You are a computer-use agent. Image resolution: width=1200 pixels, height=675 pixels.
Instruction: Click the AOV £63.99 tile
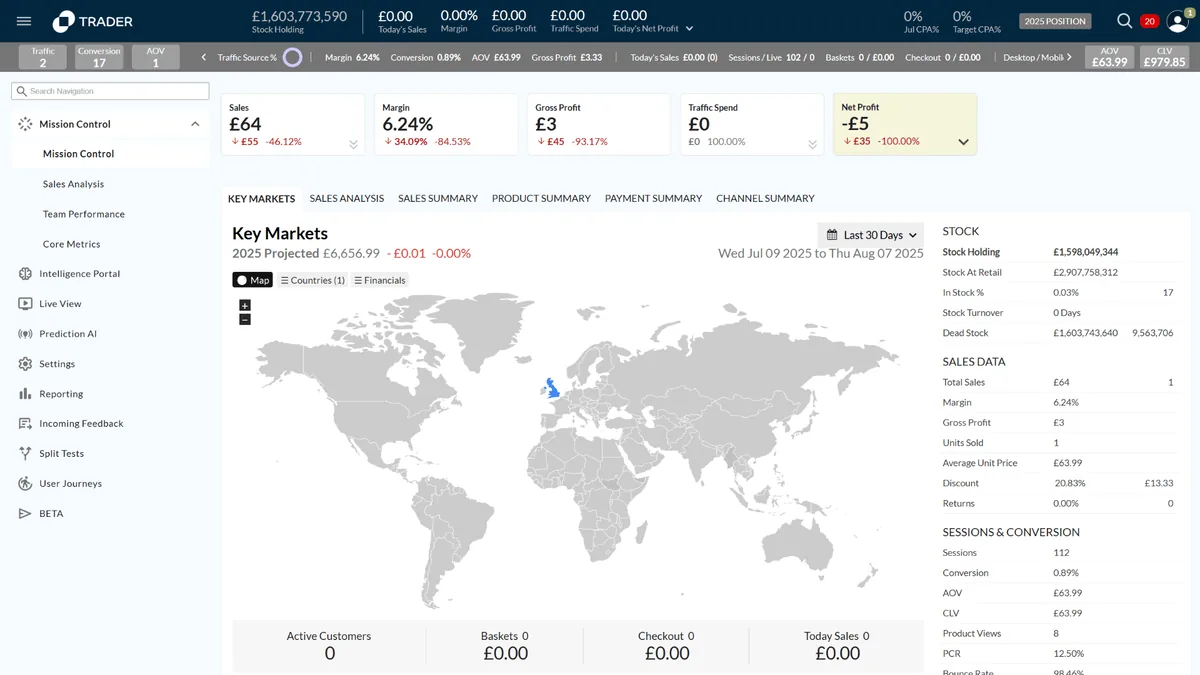1109,57
